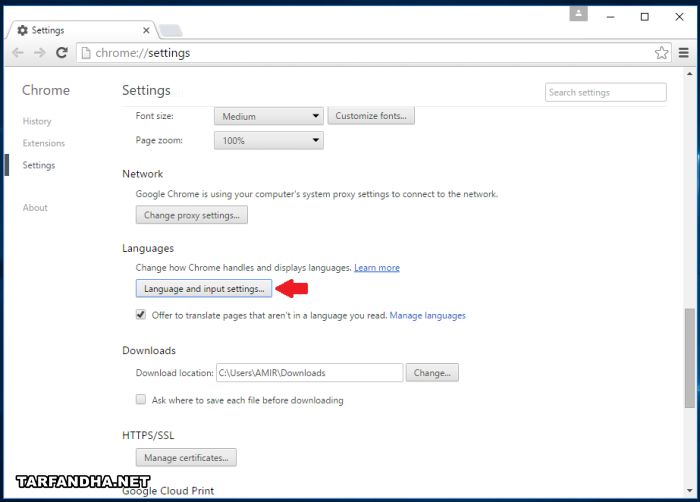Click the scrollbar down arrow
Screen dimensions: 700x502
coord(690,491)
